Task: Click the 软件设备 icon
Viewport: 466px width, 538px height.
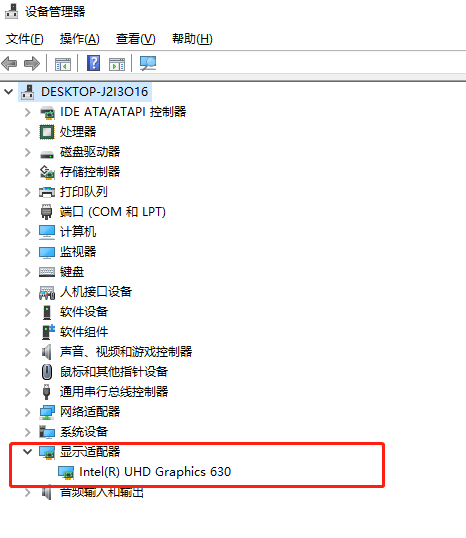Action: 47,312
